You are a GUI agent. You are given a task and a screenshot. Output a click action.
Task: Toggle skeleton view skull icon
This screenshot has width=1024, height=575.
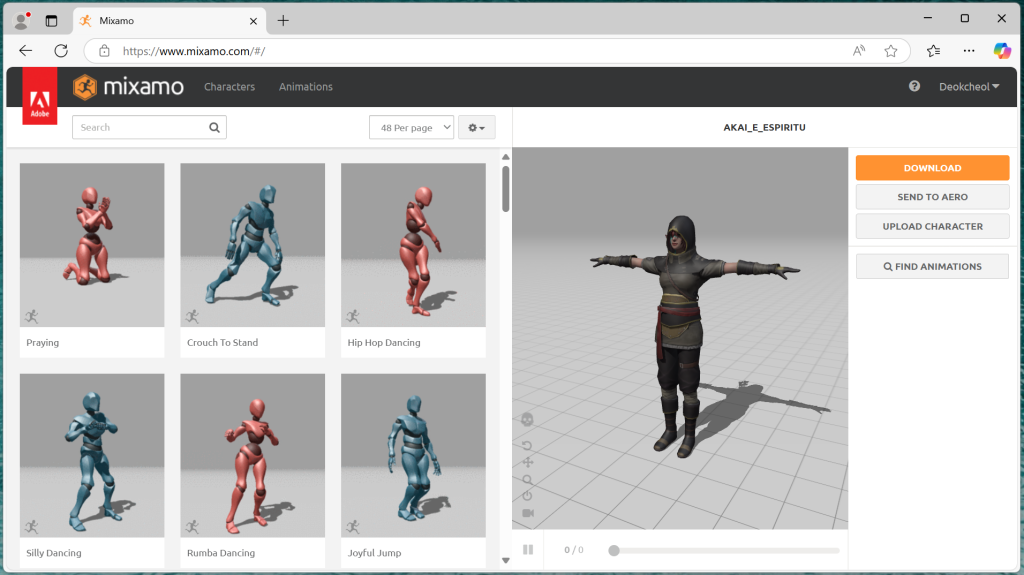point(527,419)
